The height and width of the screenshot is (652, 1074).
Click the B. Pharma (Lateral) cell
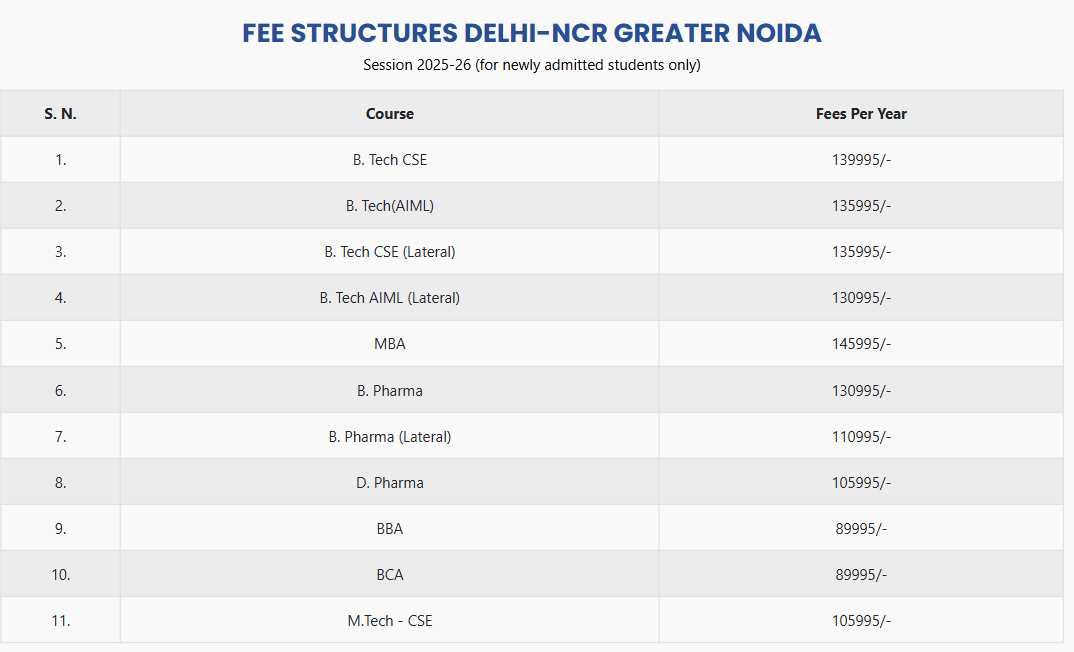(x=389, y=436)
